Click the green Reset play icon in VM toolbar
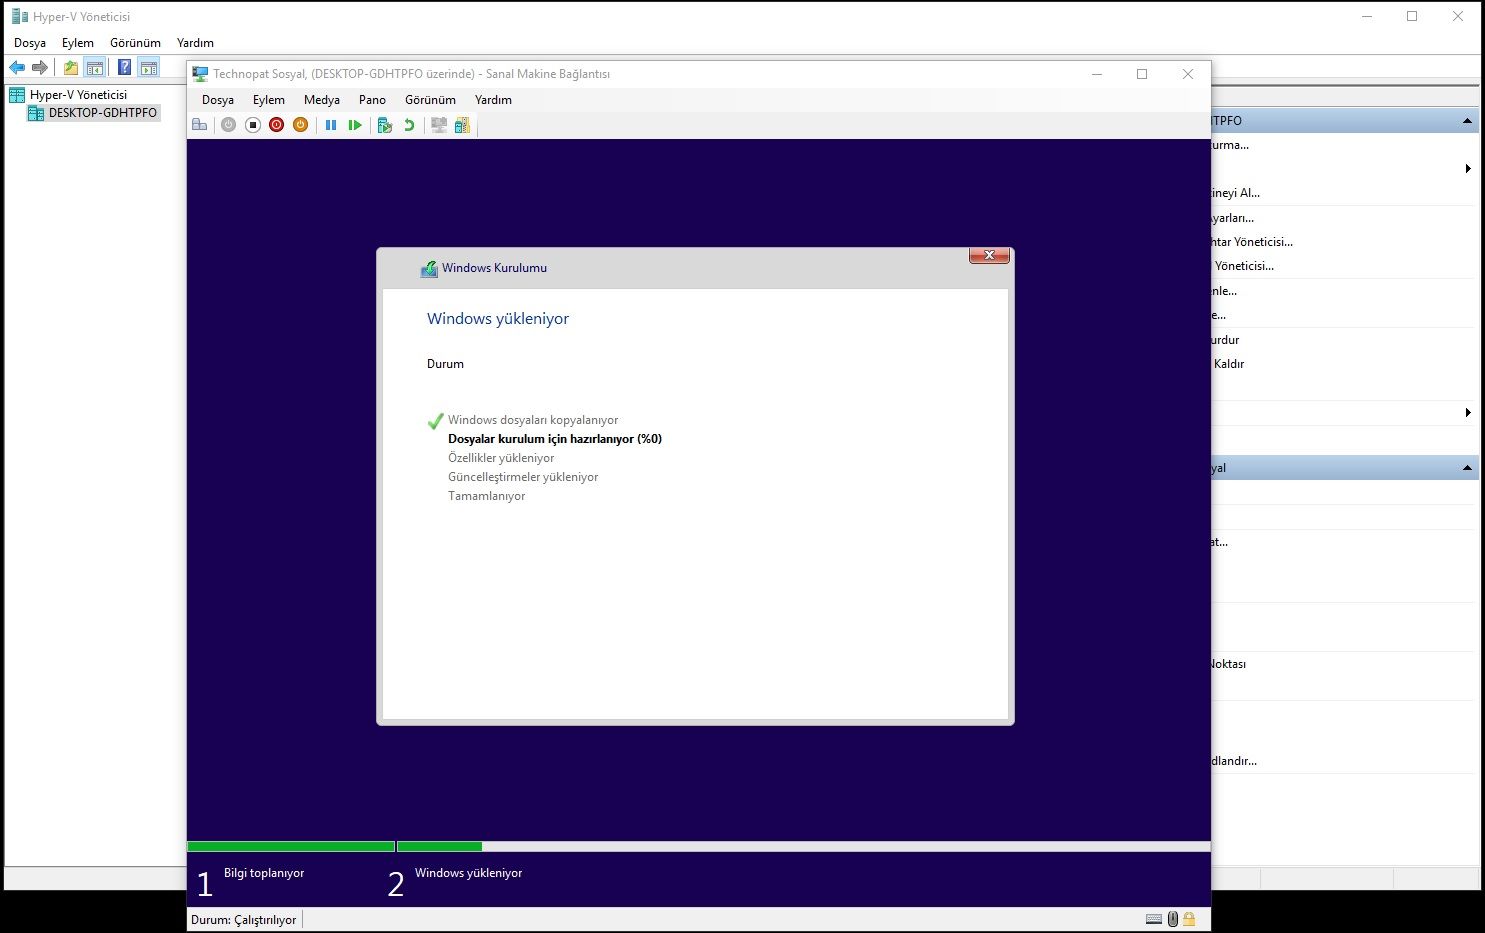This screenshot has height=933, width=1485. tap(355, 125)
